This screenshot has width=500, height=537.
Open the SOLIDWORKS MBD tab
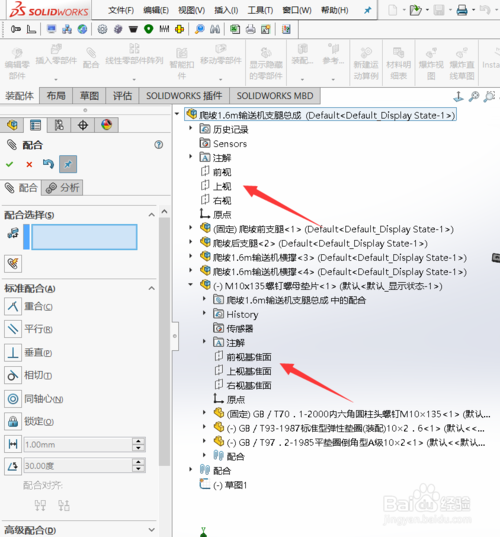point(275,96)
